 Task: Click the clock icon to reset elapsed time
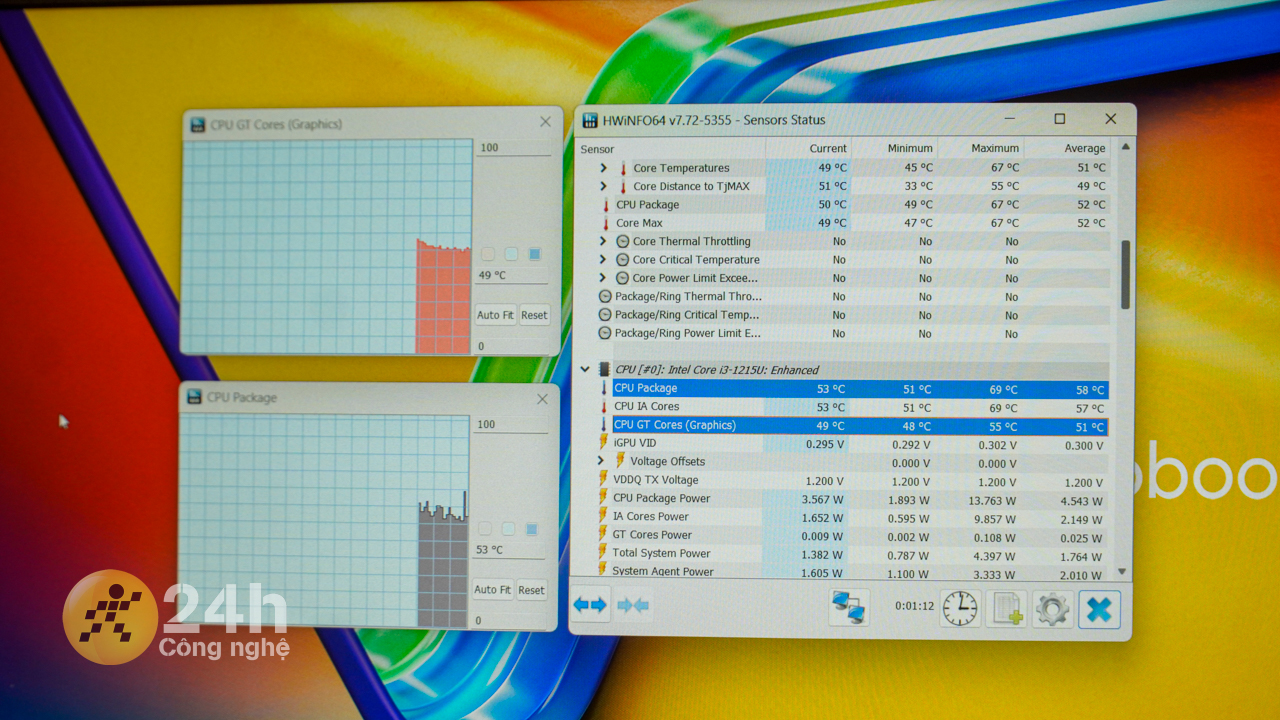tap(960, 608)
